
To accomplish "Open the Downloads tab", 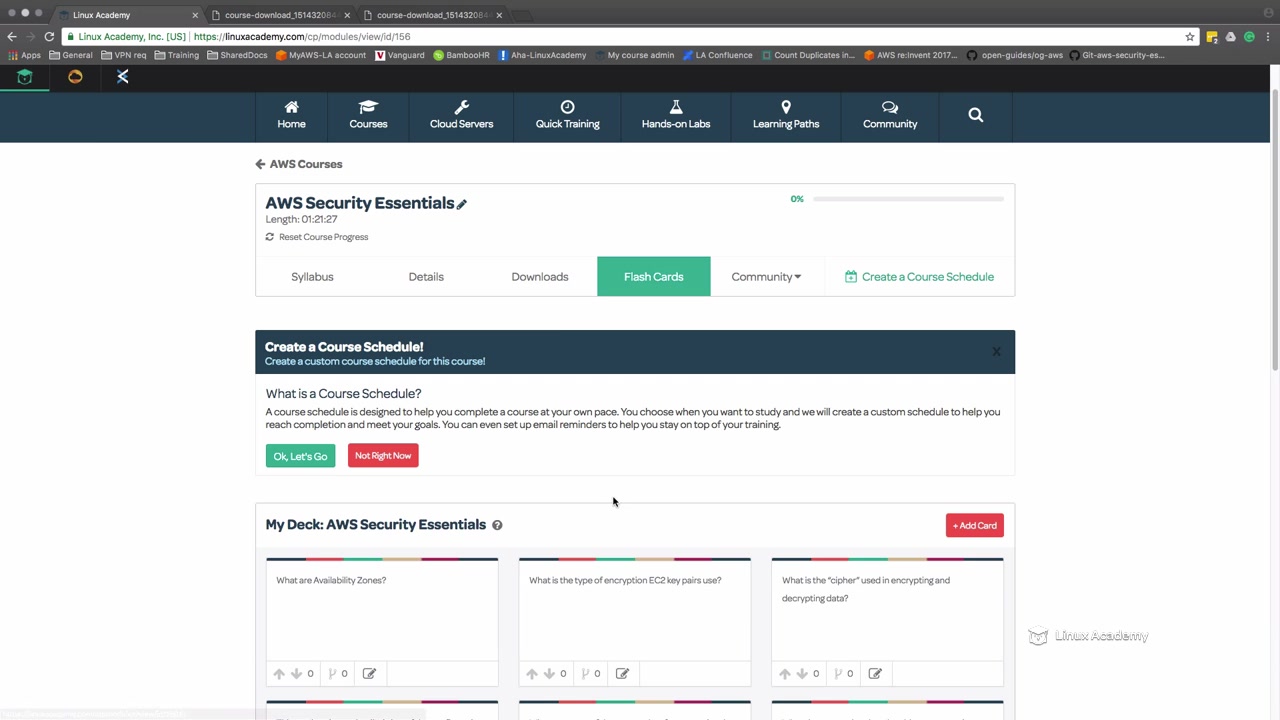I will click(x=540, y=277).
